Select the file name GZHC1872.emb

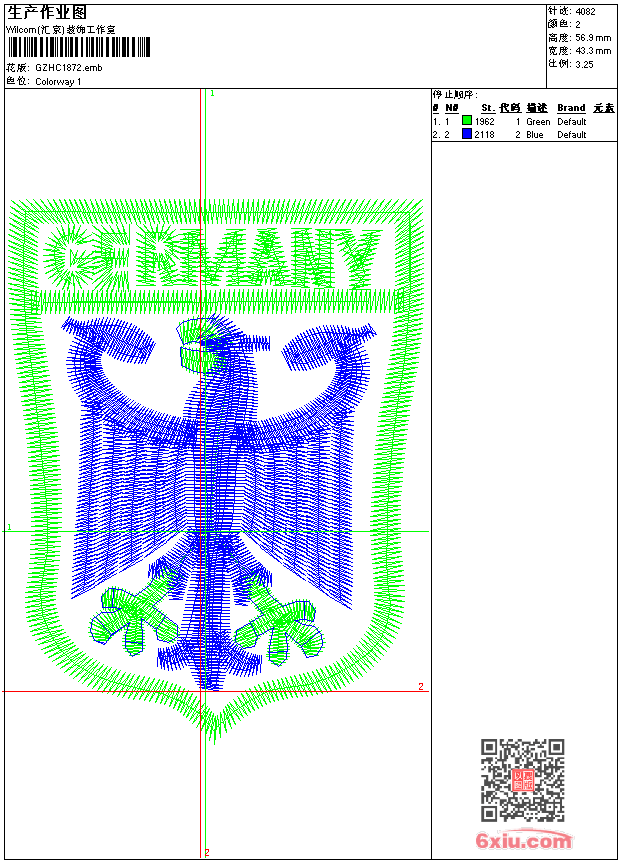click(x=69, y=68)
